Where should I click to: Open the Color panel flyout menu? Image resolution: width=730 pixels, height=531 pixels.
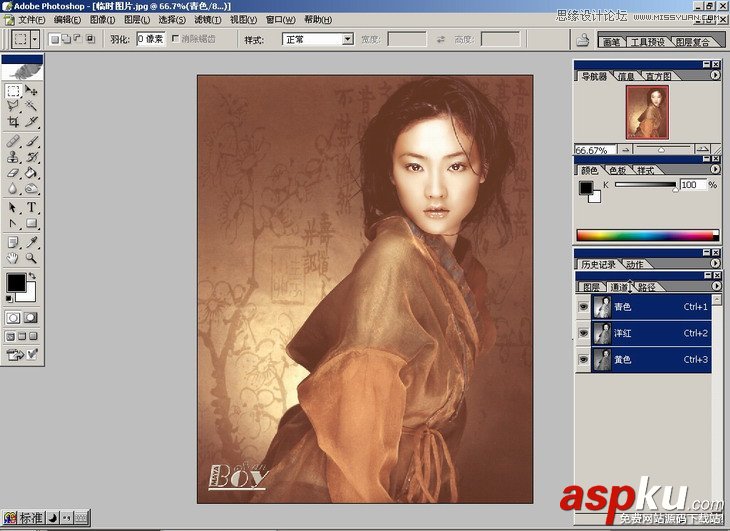[715, 169]
